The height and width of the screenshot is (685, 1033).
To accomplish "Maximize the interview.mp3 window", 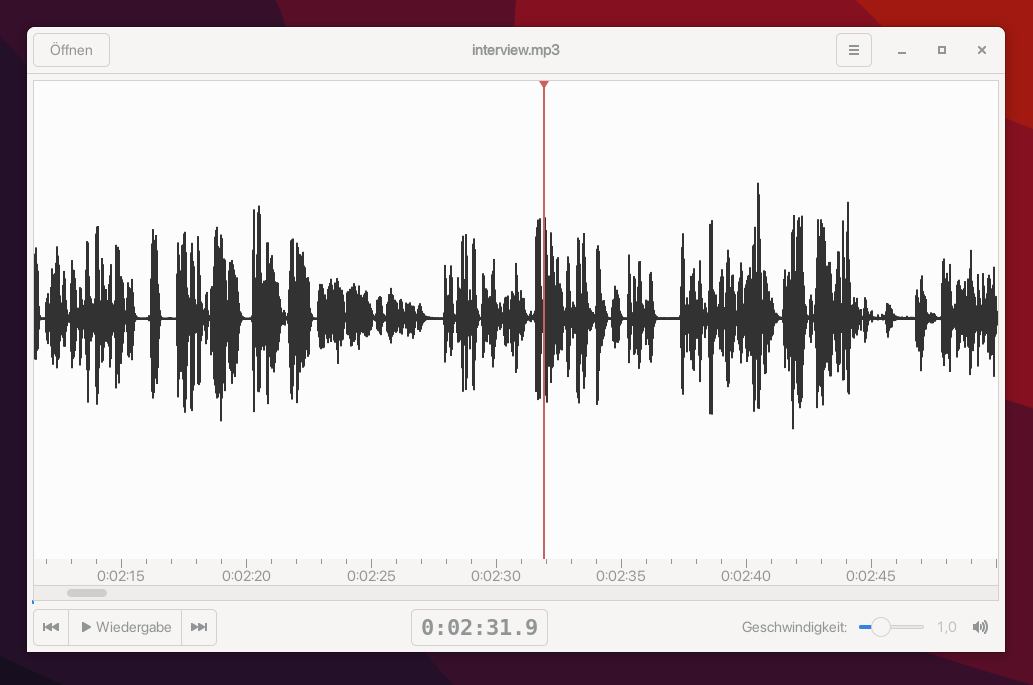I will tap(942, 50).
